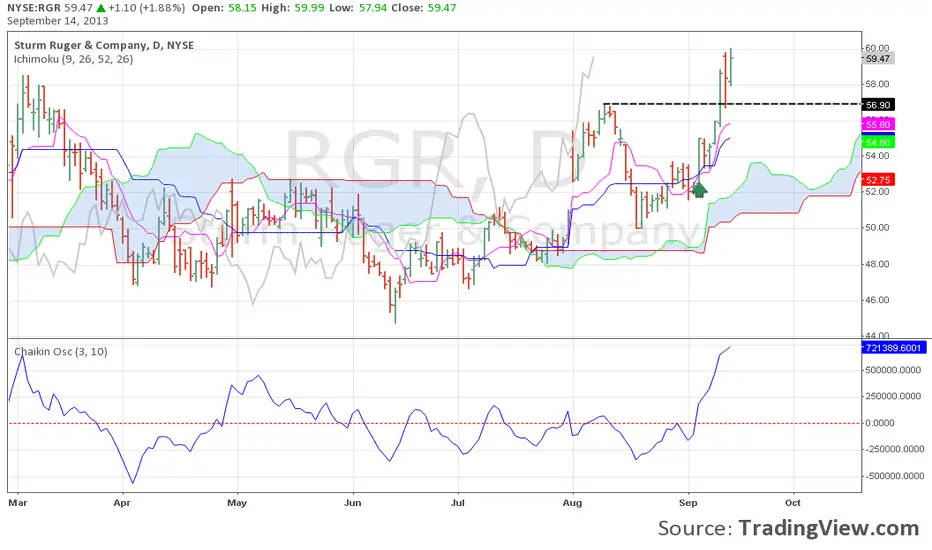The image size is (932, 550).
Task: Click the Jul label on time axis
Action: [x=458, y=502]
